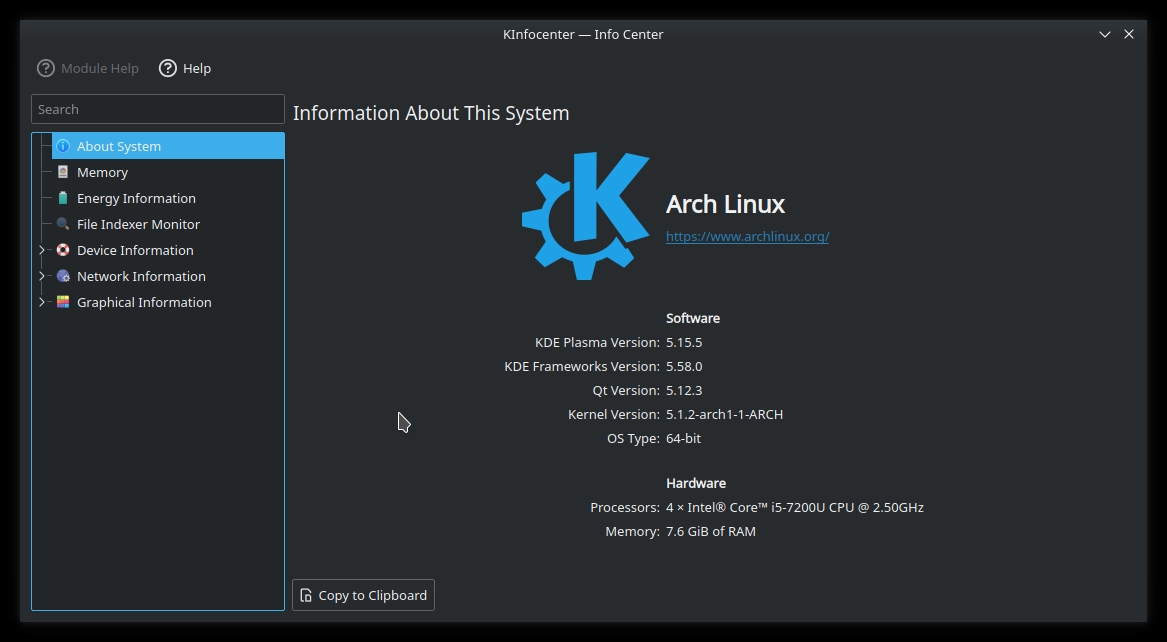Click the kernel version 5.1.2-arch1-1-ARCH
This screenshot has height=642, width=1167.
click(x=724, y=414)
